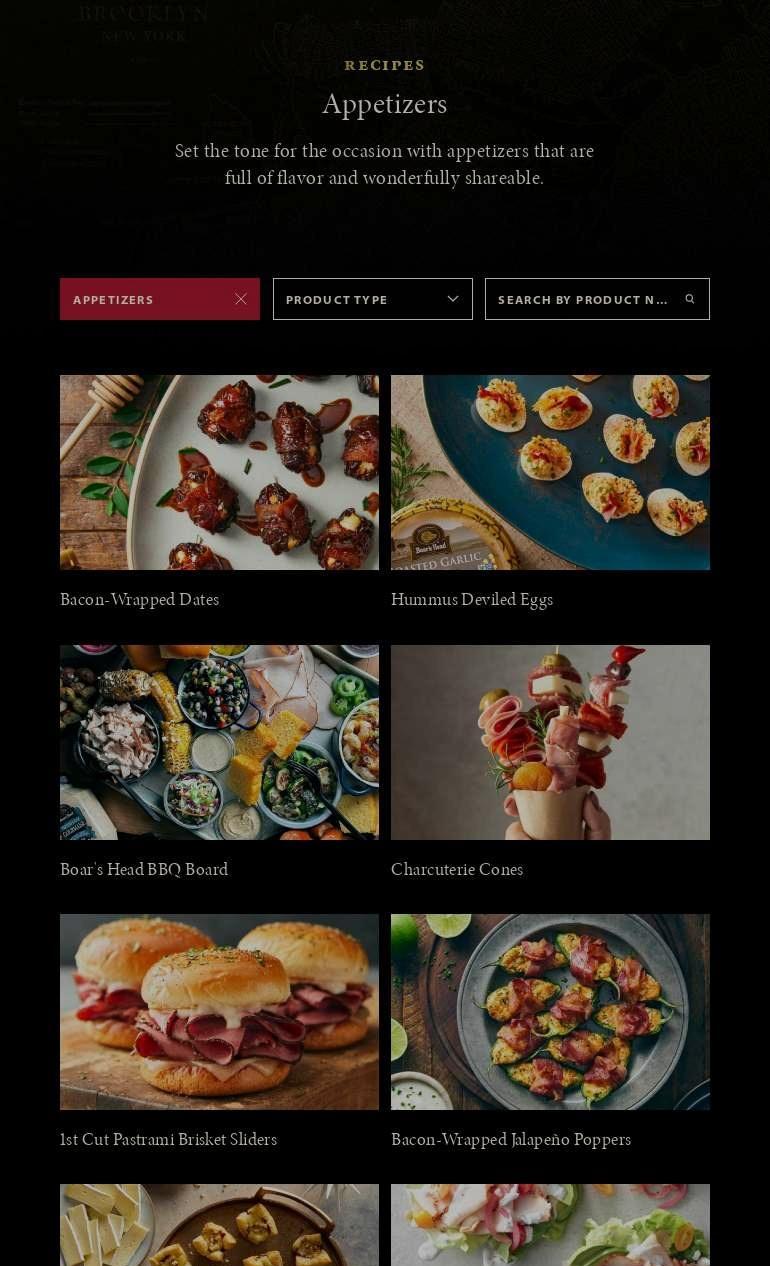Expand the Product Type dropdown chevron
Image resolution: width=770 pixels, height=1266 pixels.
[453, 299]
